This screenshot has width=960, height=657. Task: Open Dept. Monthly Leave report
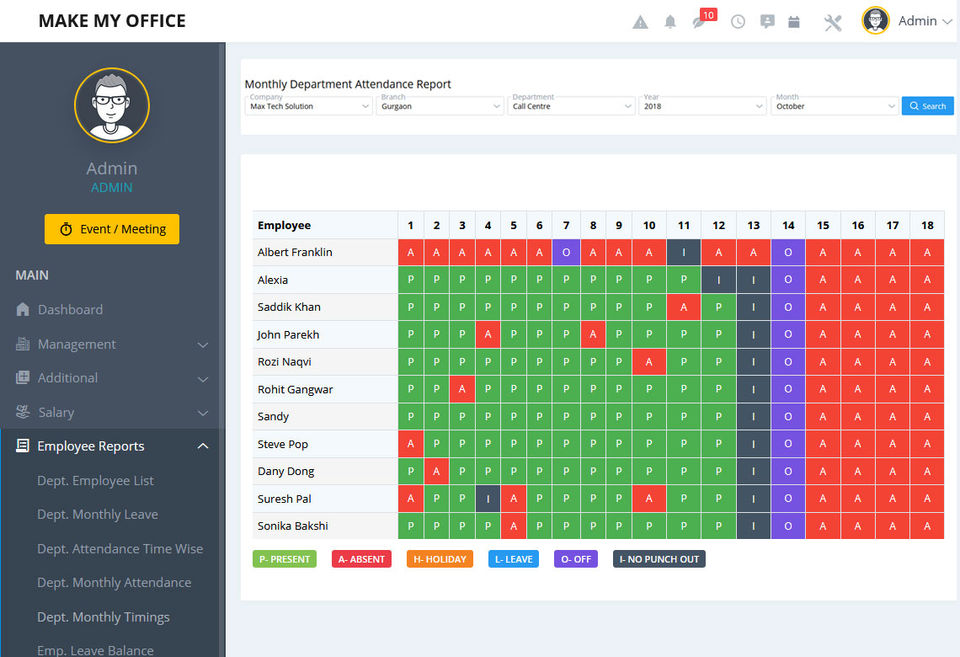(x=97, y=515)
